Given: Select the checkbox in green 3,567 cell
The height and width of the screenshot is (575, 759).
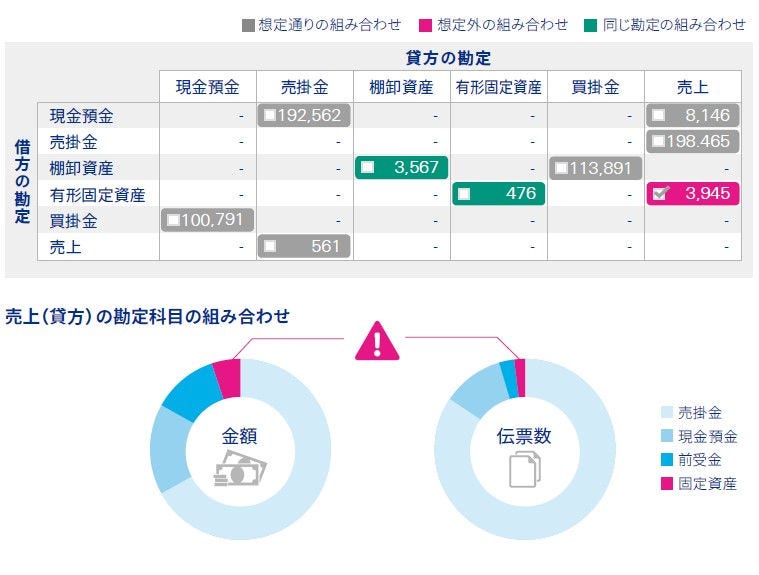Looking at the screenshot, I should click(368, 167).
